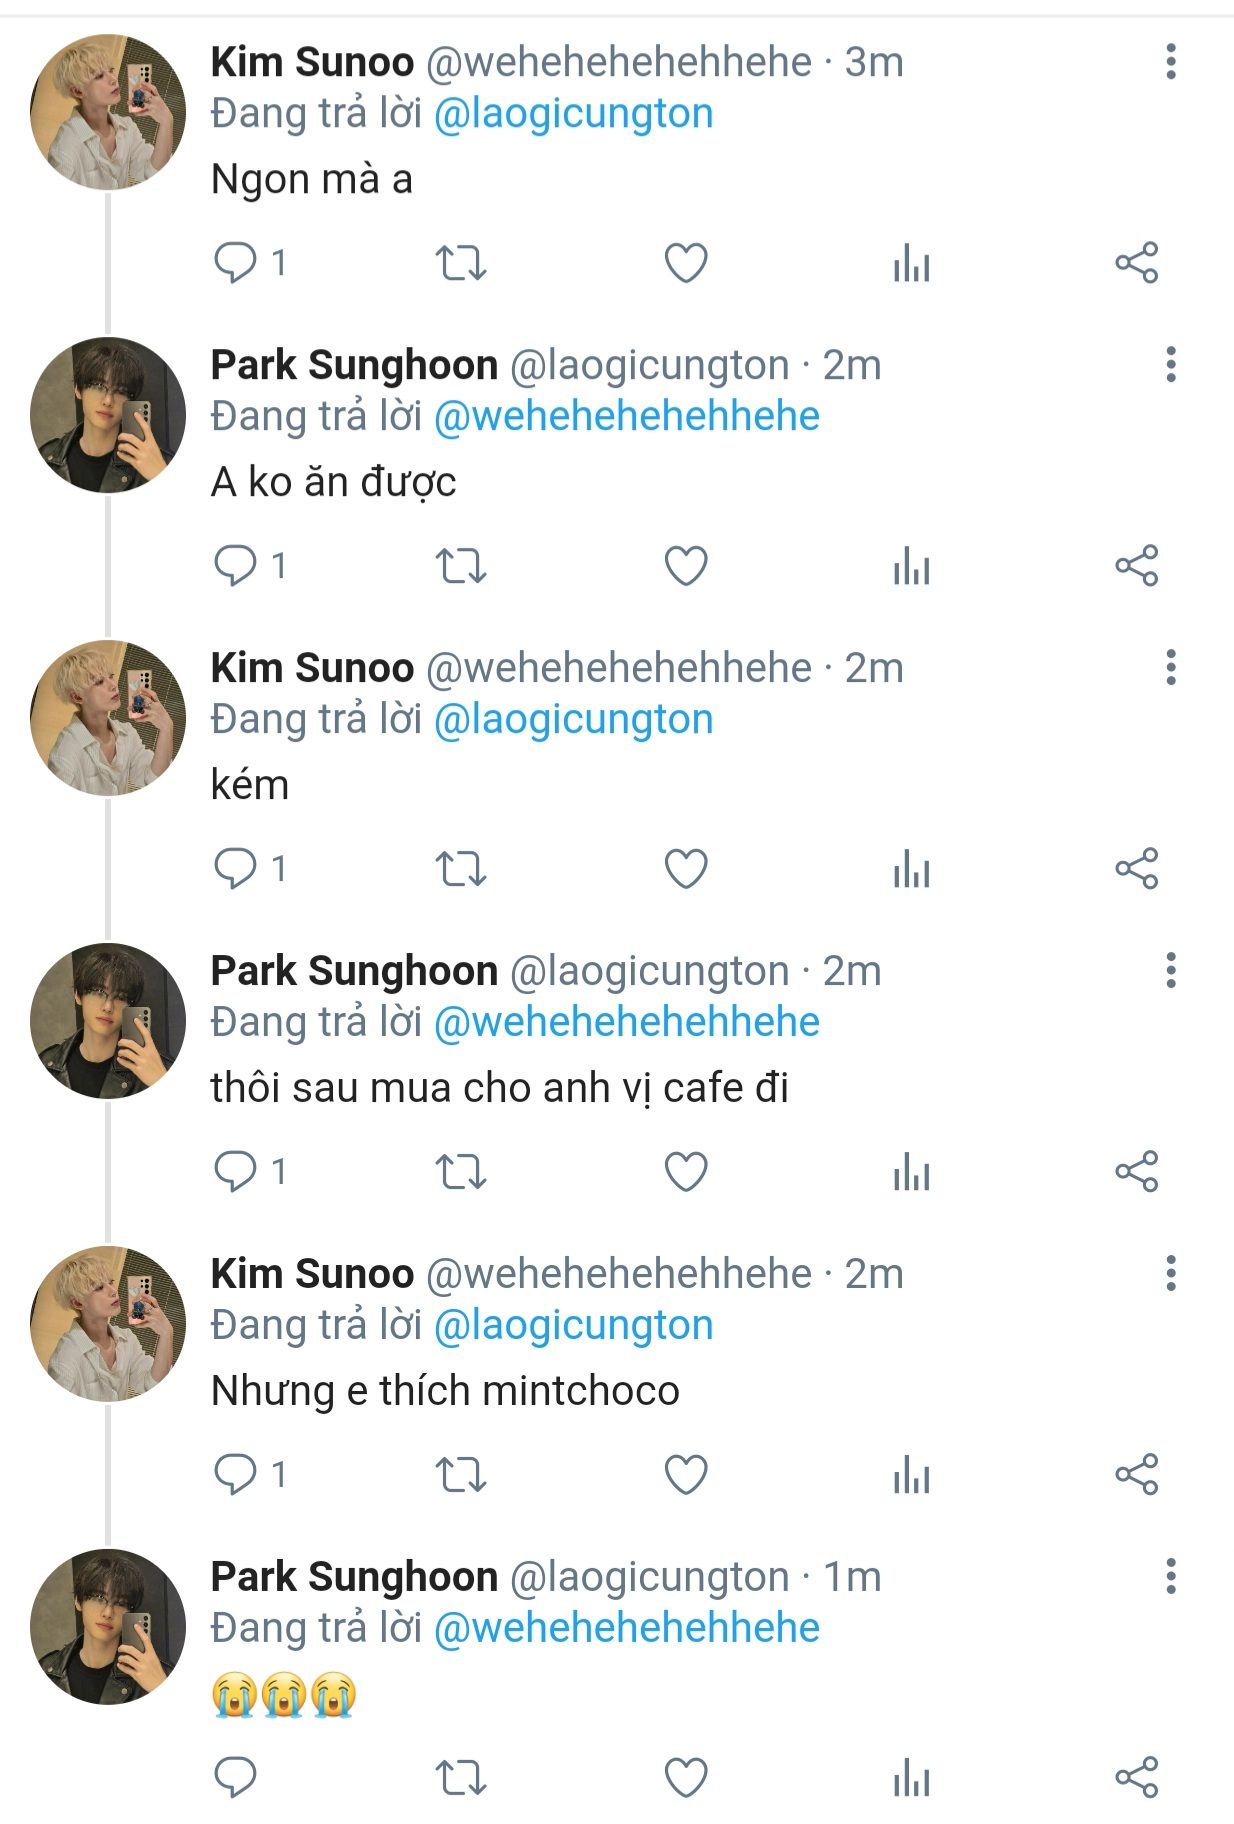The width and height of the screenshot is (1234, 1824).
Task: Open the @wehehehehehhehe mention in the "A ko ăn được" tweet
Action: 626,417
